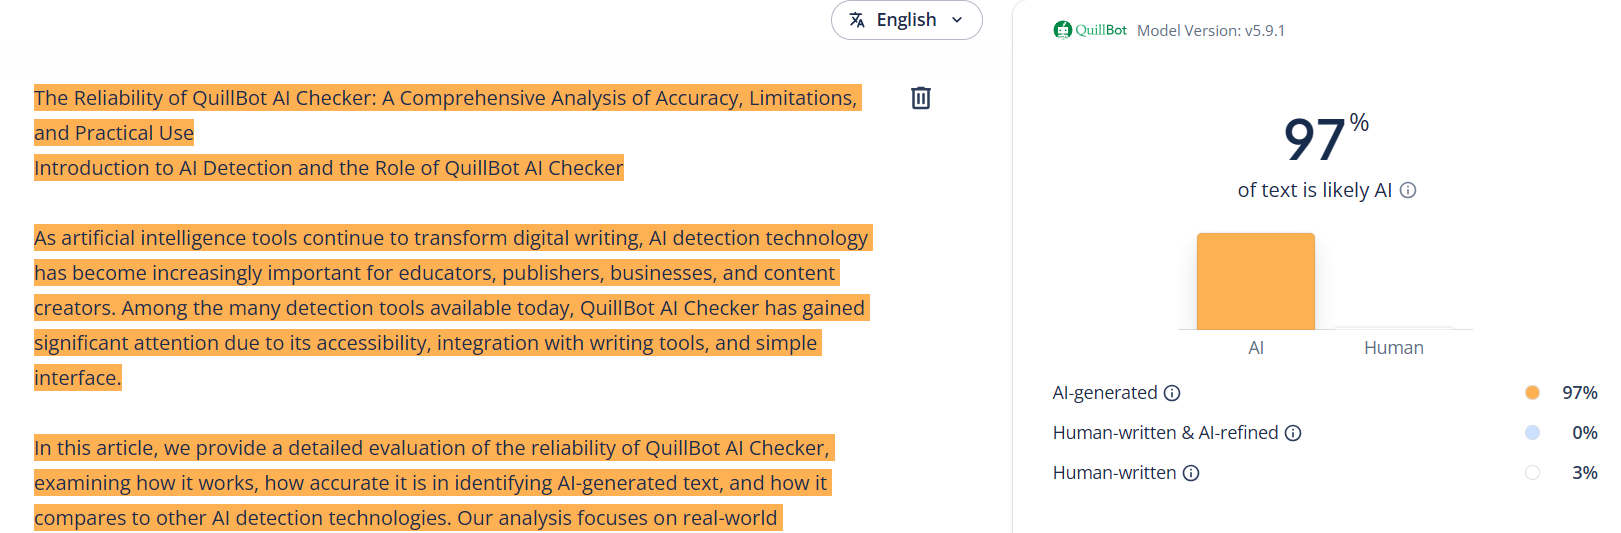Click the highlighted article title text
Viewport: 1621px width, 533px height.
pos(445,98)
